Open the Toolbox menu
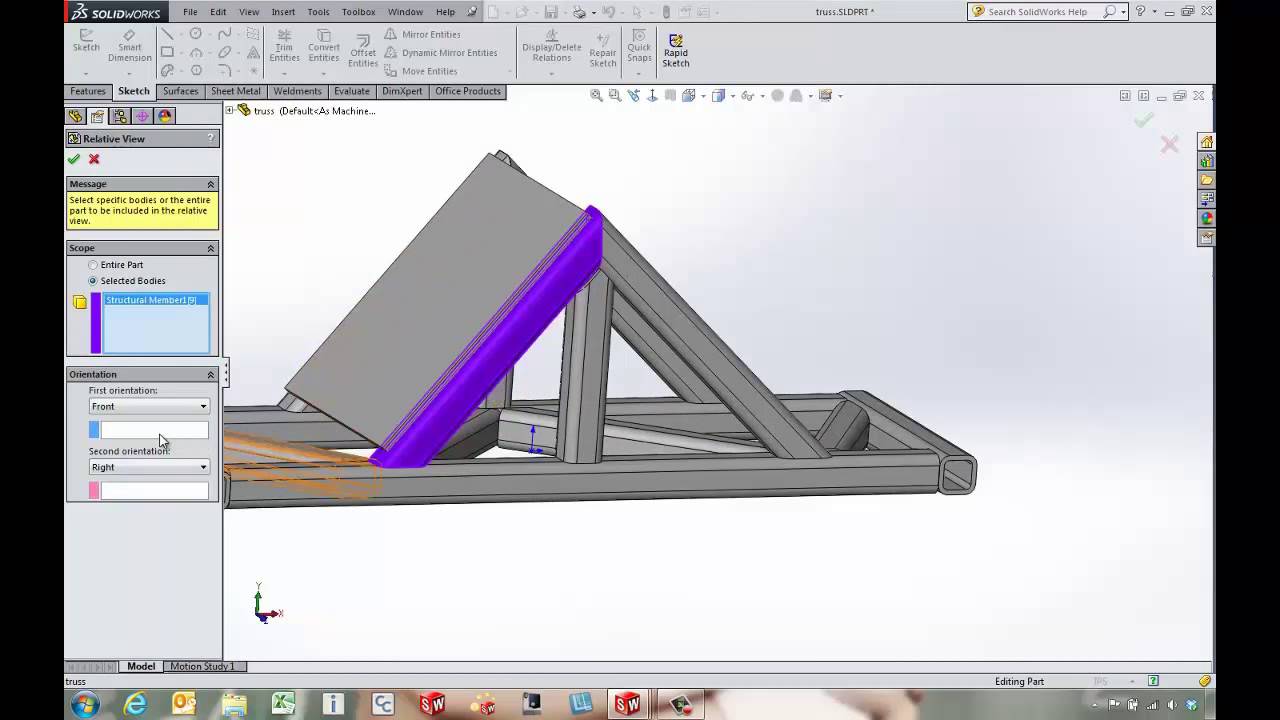This screenshot has height=720, width=1280. (x=358, y=12)
